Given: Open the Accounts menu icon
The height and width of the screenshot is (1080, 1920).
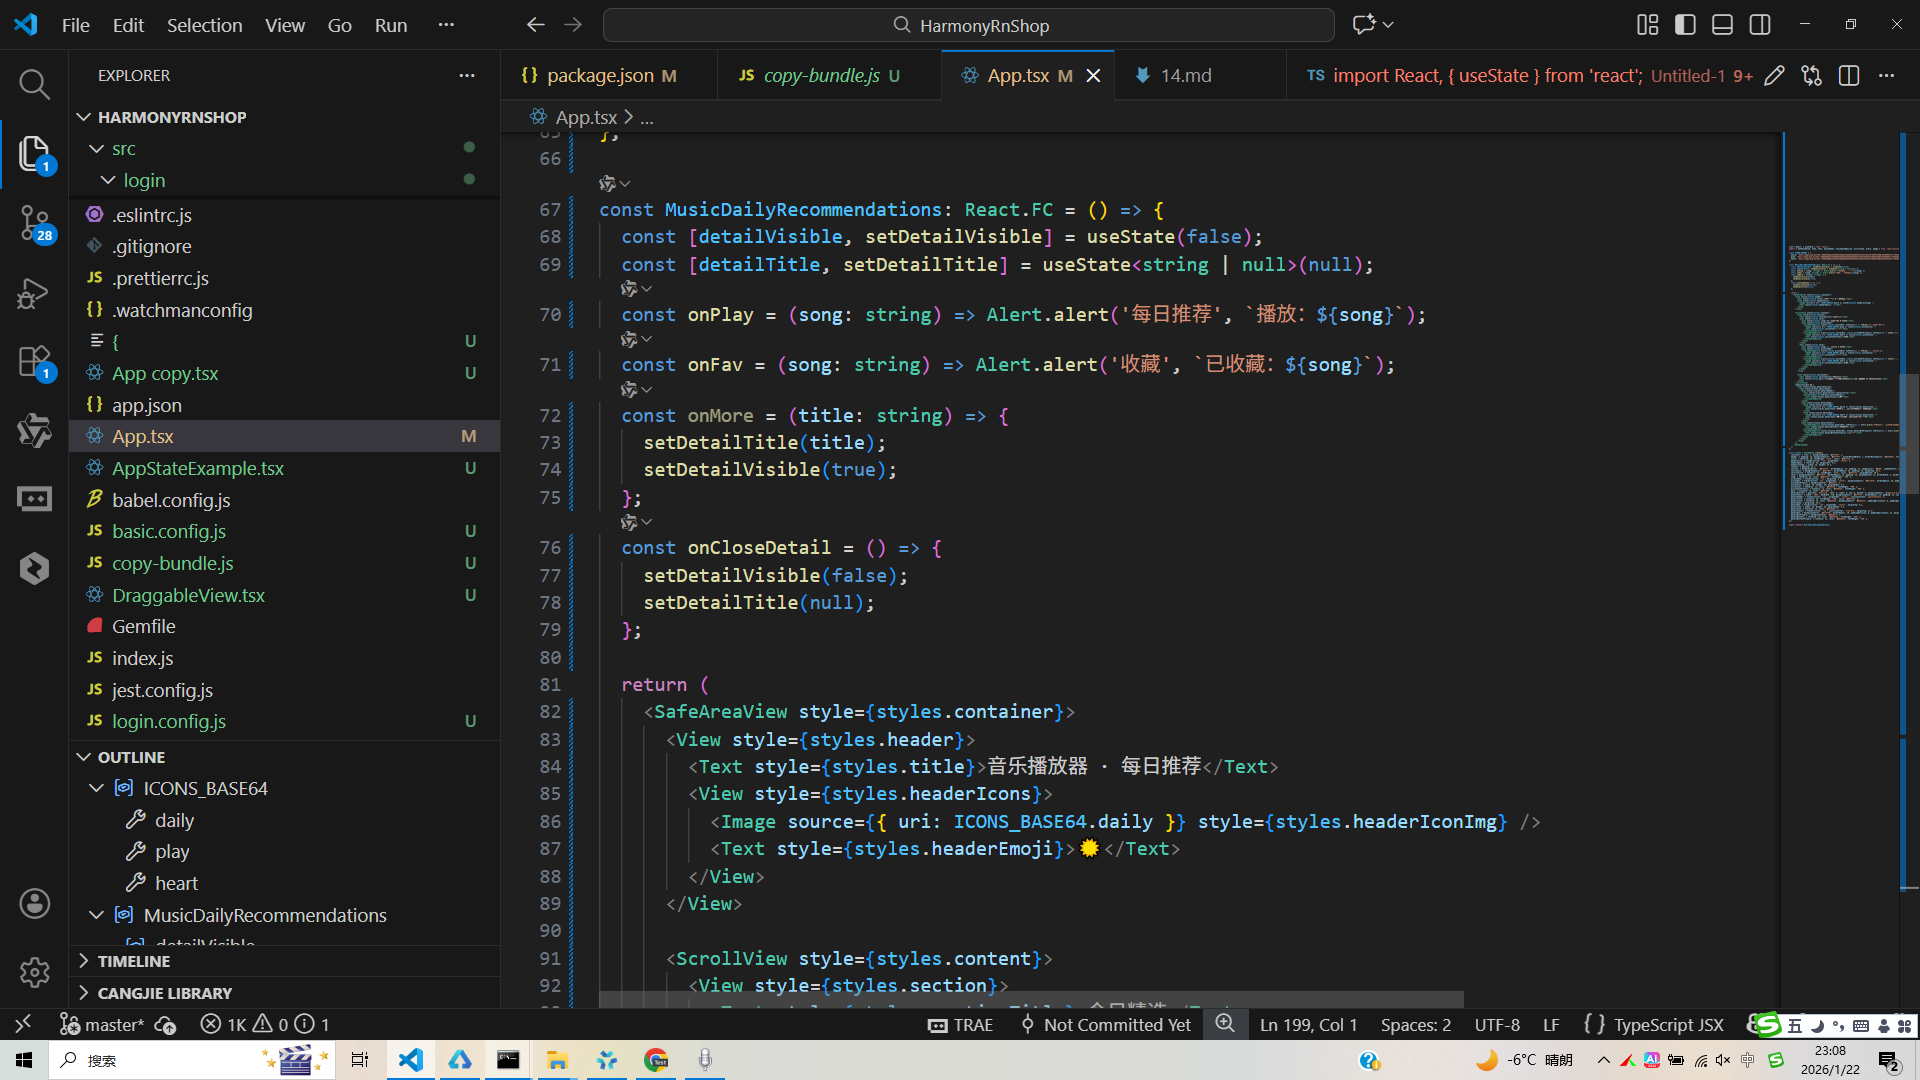Looking at the screenshot, I should 34,904.
